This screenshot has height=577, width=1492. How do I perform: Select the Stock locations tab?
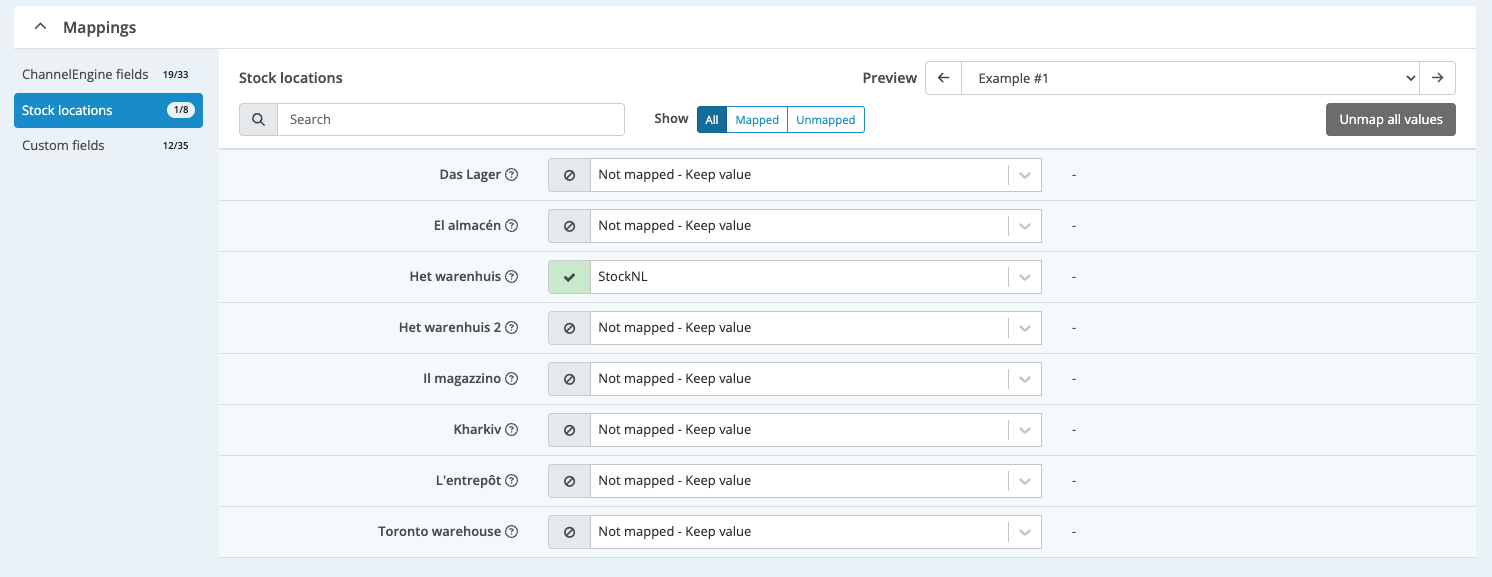(108, 110)
